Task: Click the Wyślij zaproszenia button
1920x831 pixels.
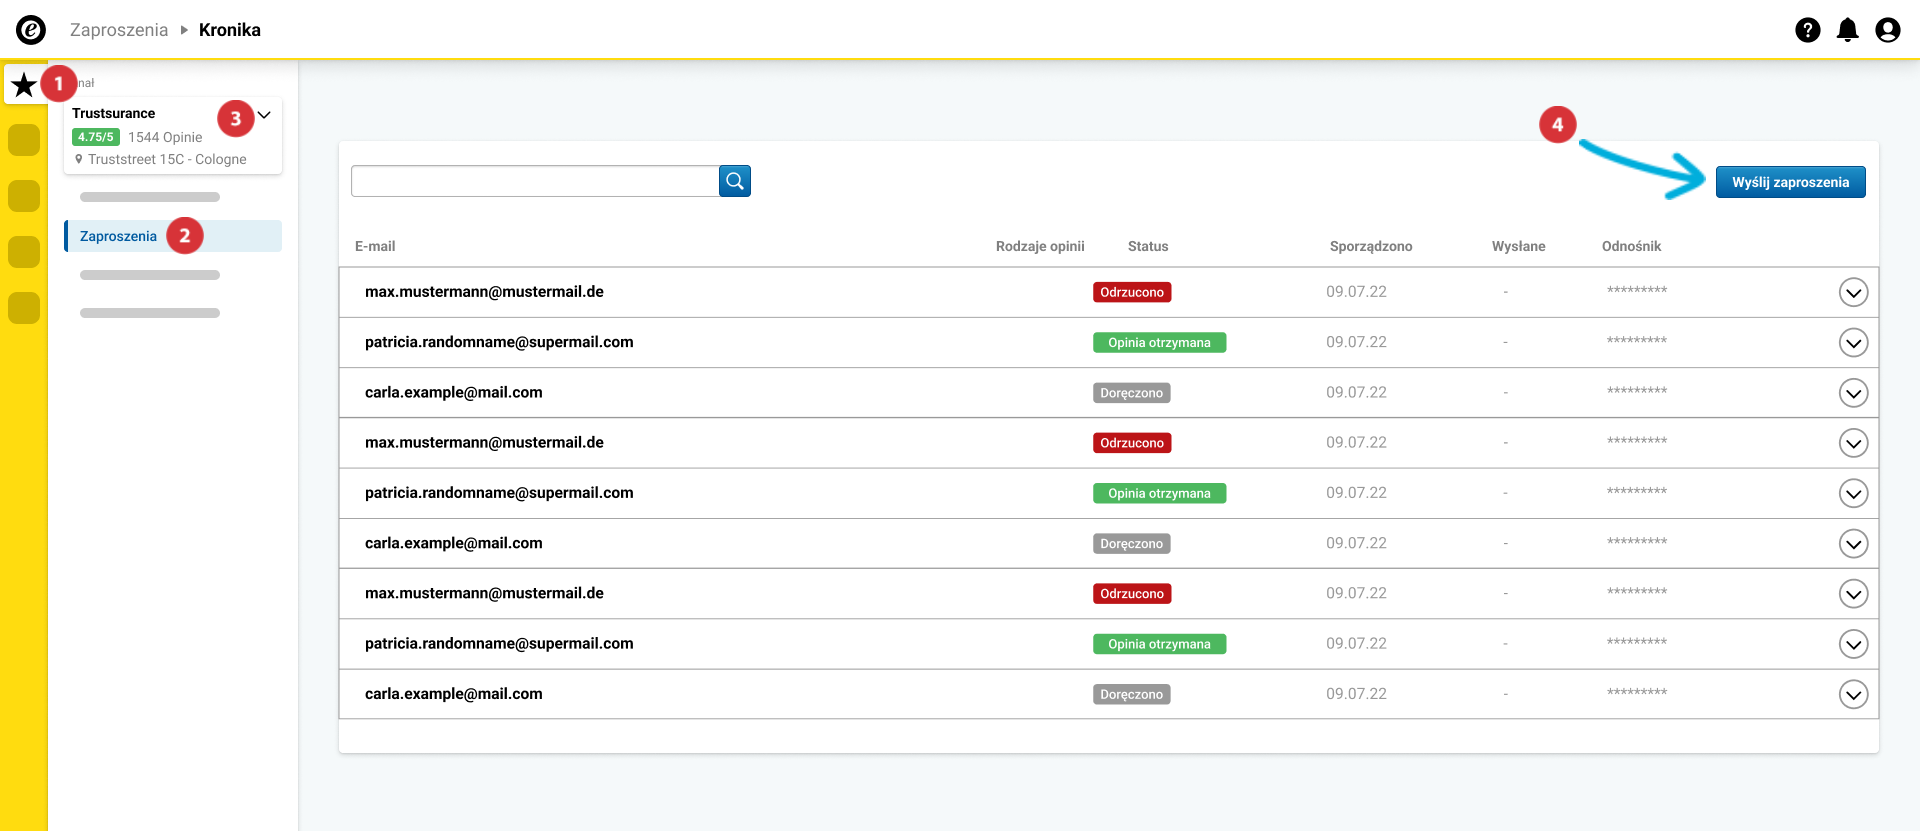Action: [x=1790, y=182]
